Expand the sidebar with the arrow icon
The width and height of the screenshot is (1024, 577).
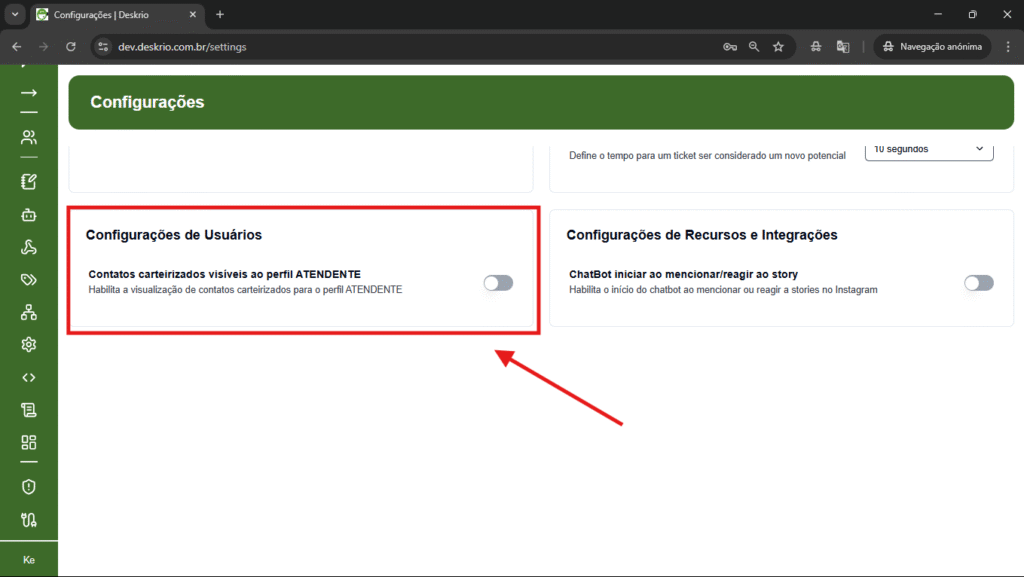[29, 93]
